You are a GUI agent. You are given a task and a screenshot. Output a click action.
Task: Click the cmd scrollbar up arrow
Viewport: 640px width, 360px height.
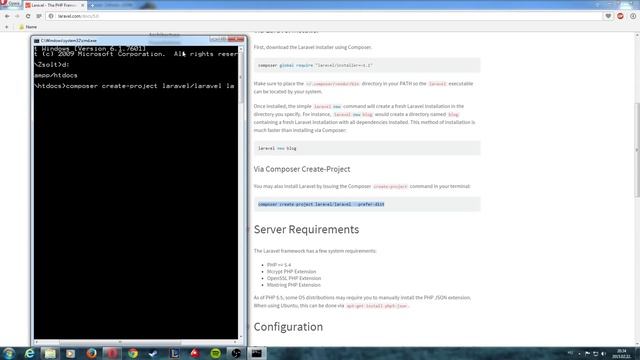click(x=241, y=49)
